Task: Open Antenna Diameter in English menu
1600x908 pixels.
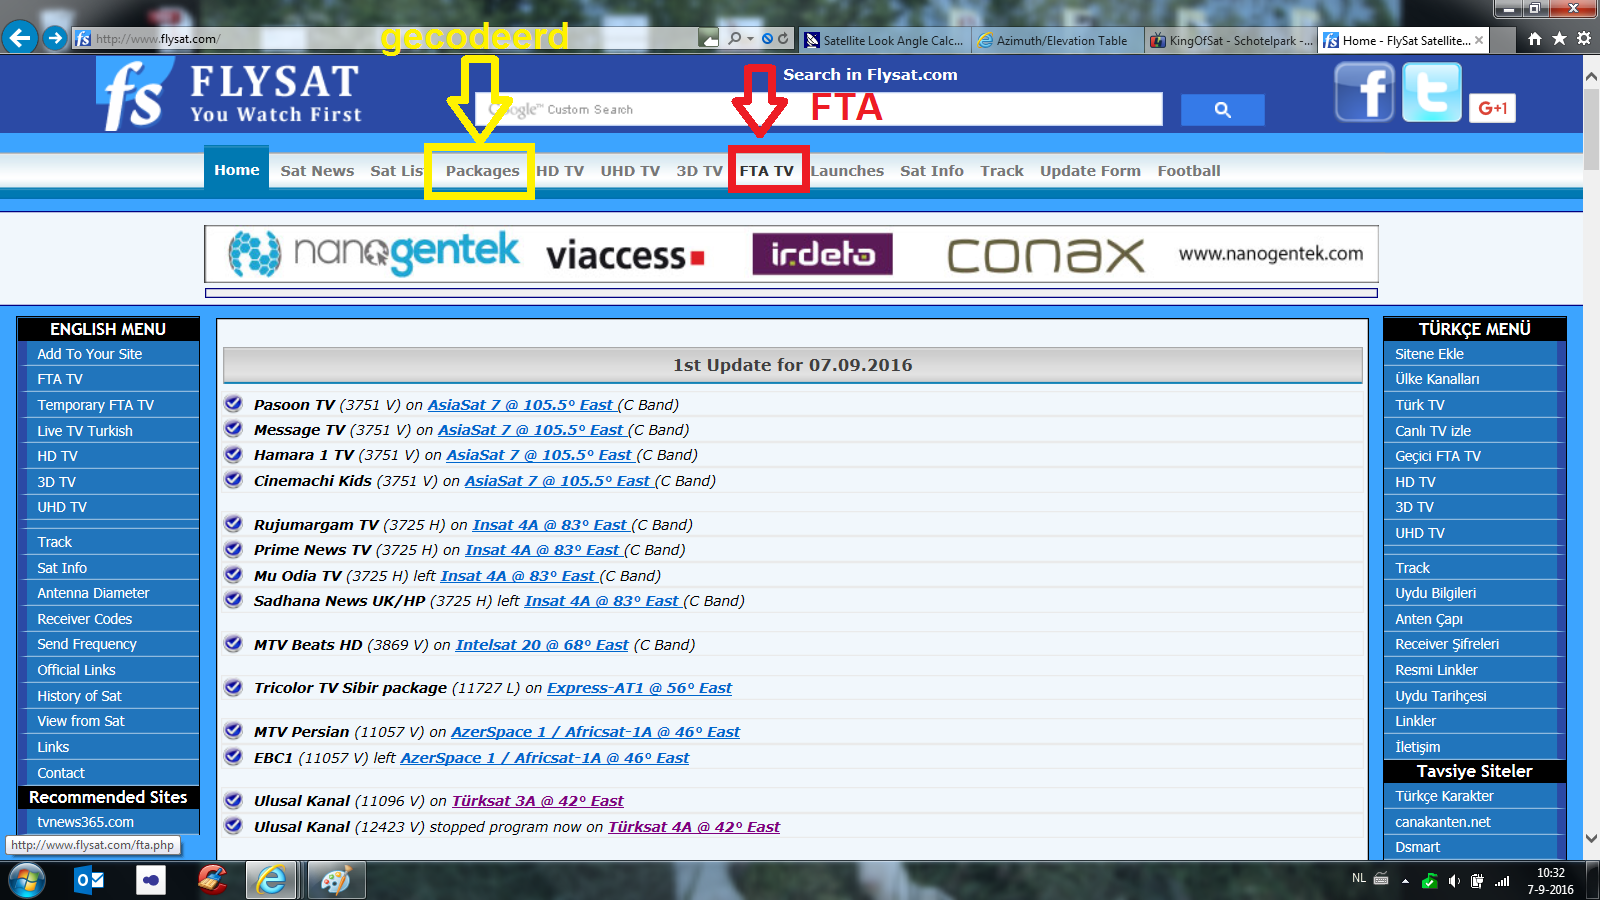Action: click(93, 593)
